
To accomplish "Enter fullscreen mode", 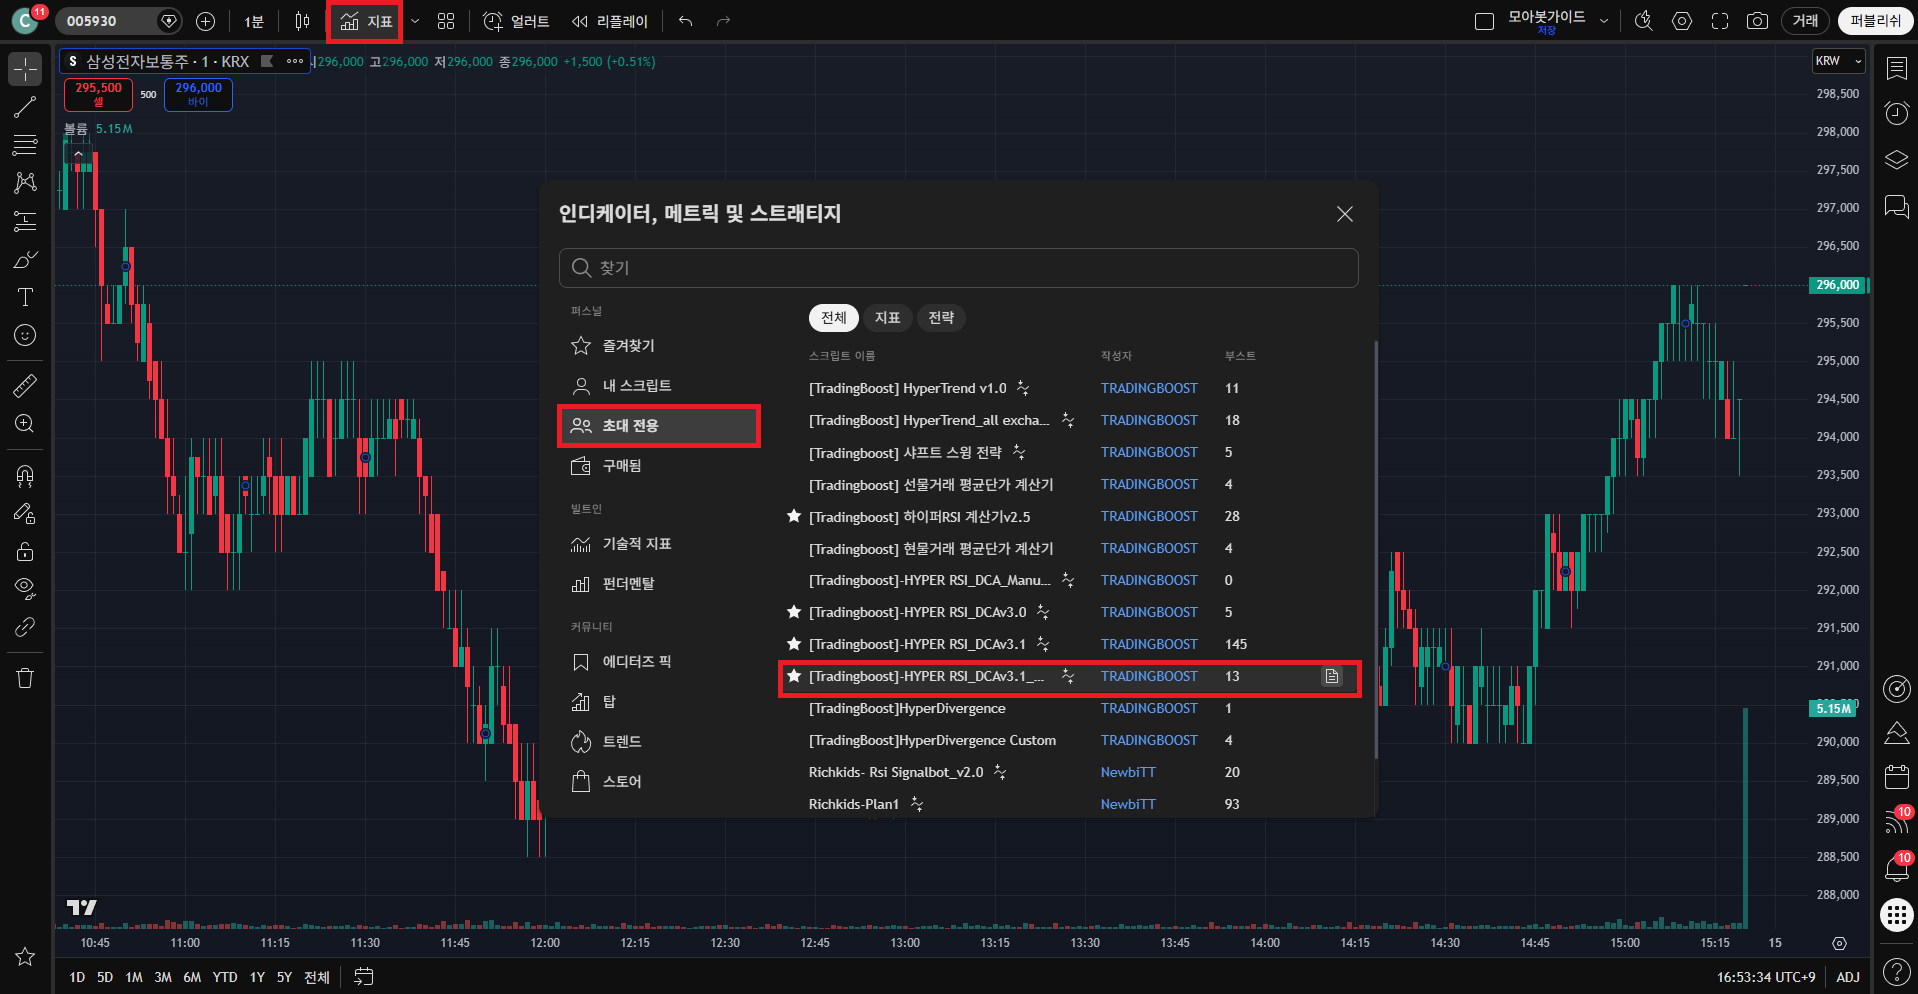I will tap(1720, 21).
